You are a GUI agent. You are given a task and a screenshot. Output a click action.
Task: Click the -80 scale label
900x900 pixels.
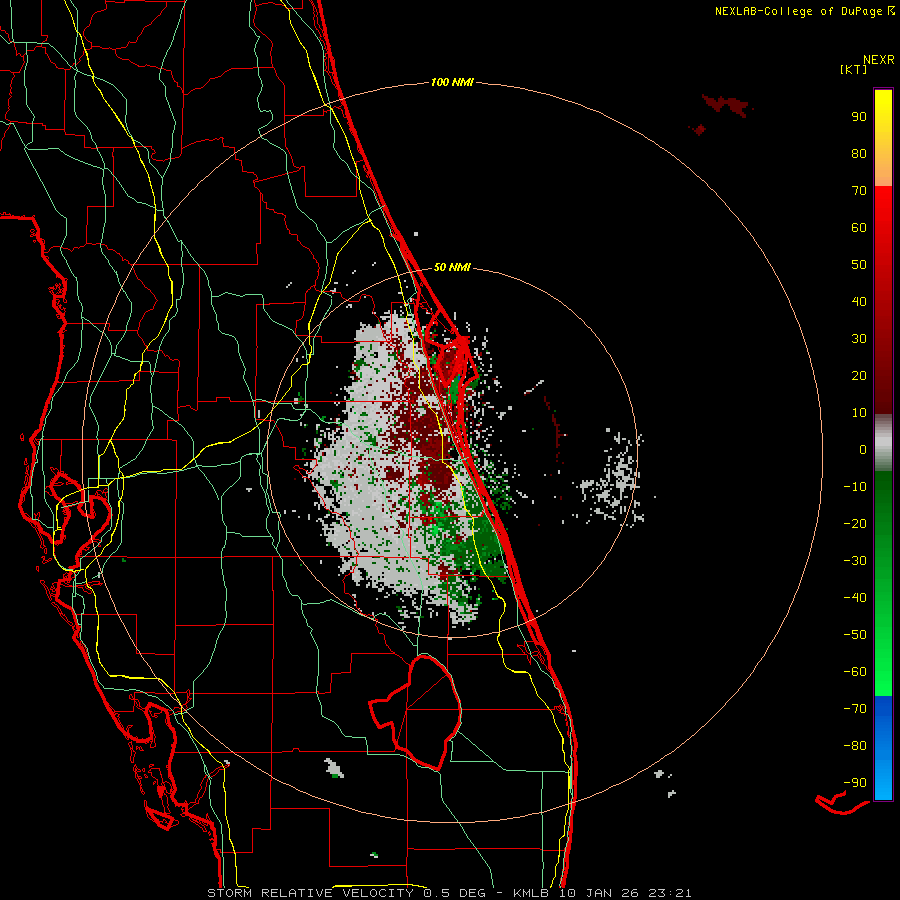tap(855, 746)
